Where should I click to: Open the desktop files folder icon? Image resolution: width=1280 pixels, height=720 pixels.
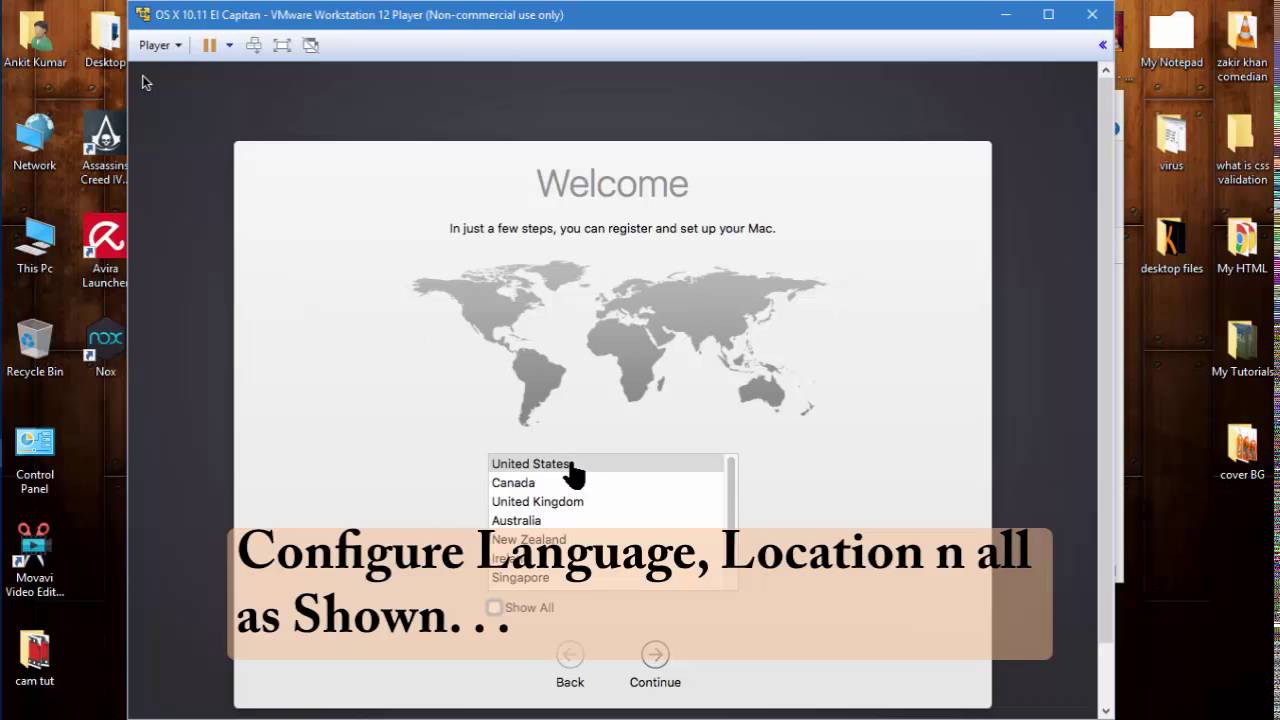[1172, 246]
